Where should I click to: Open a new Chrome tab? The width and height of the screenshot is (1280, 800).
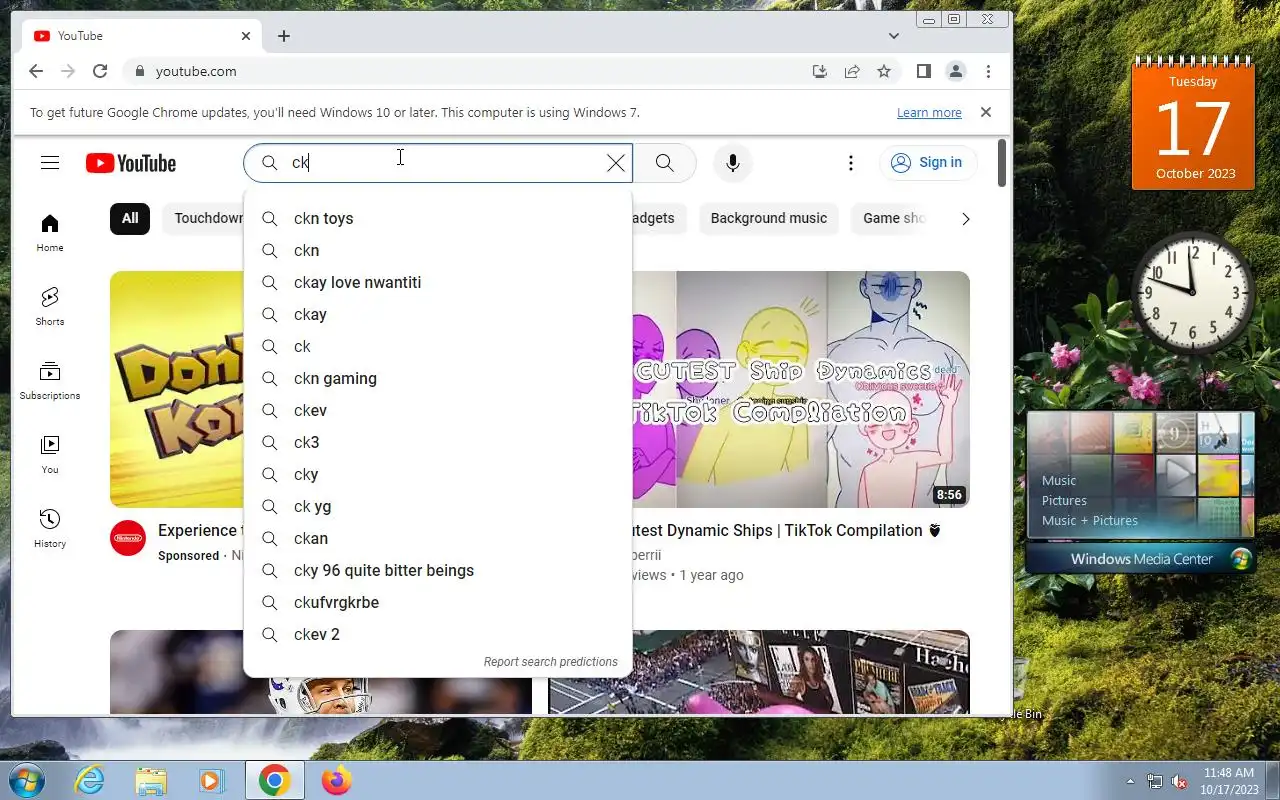pyautogui.click(x=284, y=36)
